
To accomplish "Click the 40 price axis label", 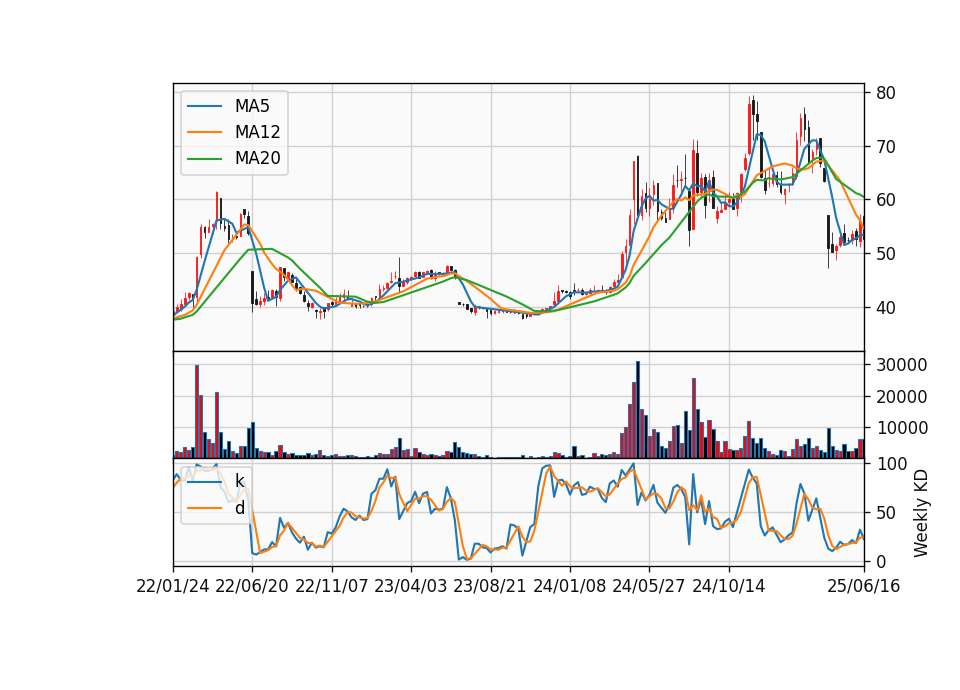I will pos(885,307).
